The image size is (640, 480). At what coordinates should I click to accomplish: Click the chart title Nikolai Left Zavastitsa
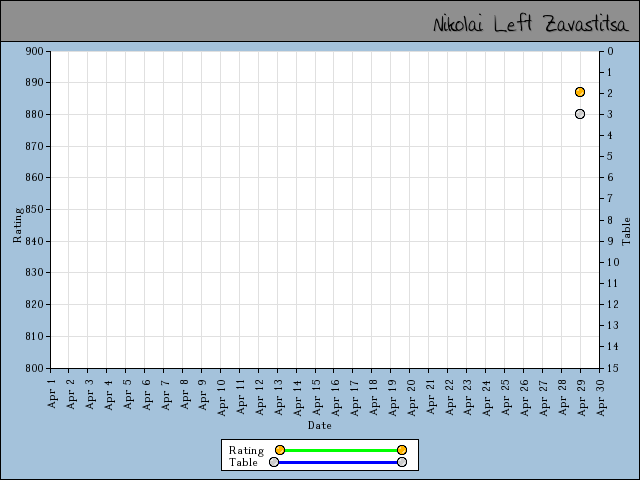[x=530, y=24]
